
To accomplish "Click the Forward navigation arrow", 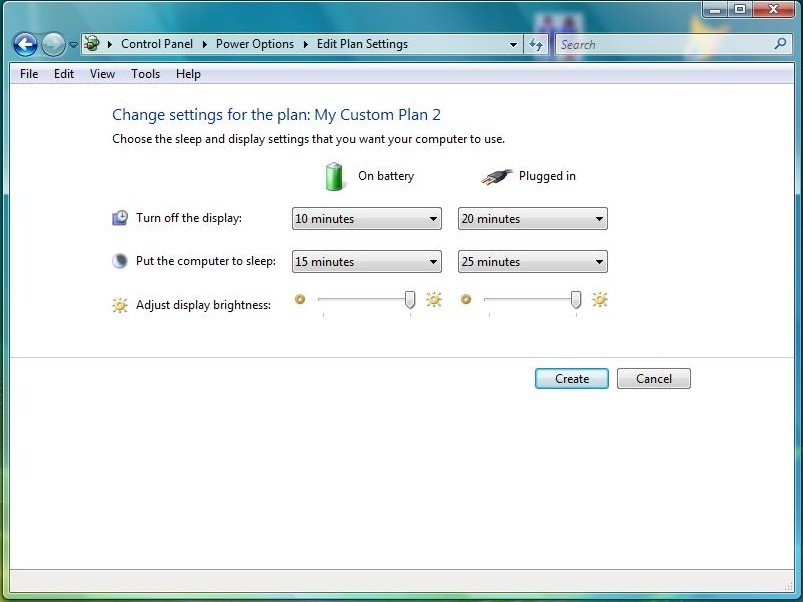I will tap(53, 45).
